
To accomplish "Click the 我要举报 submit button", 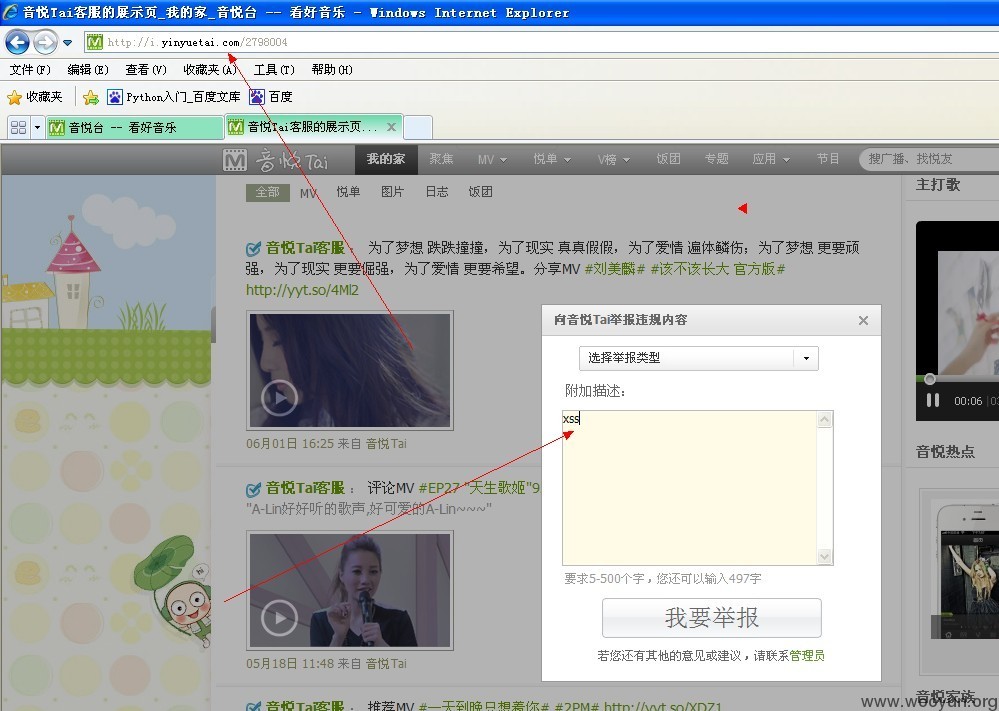I will [x=712, y=618].
